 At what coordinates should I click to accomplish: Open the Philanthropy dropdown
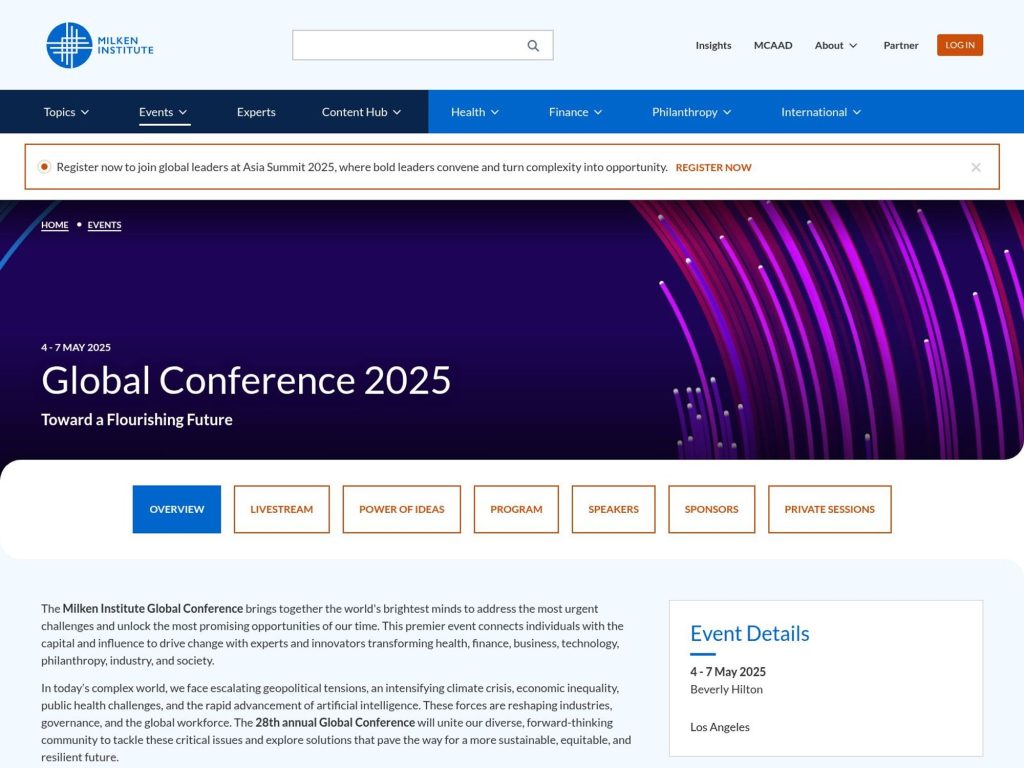click(691, 112)
